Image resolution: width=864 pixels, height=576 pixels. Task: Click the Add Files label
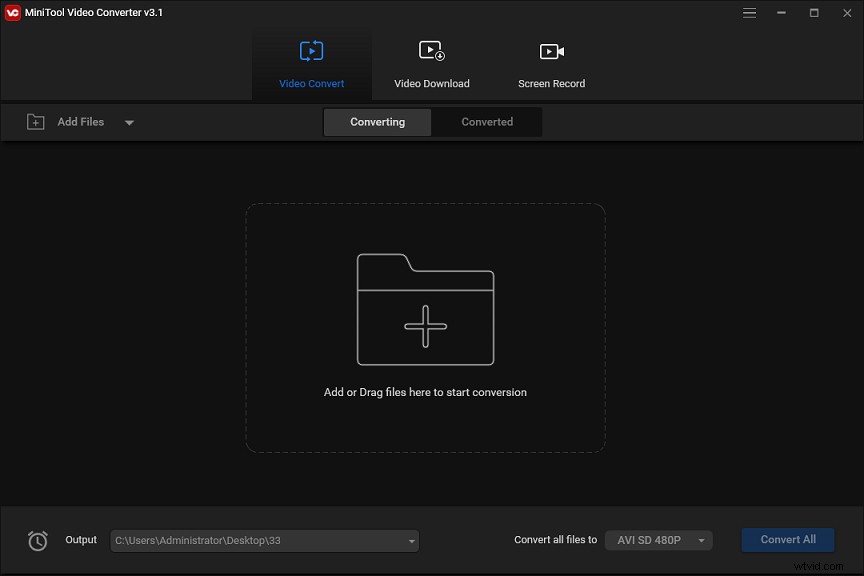[82, 121]
